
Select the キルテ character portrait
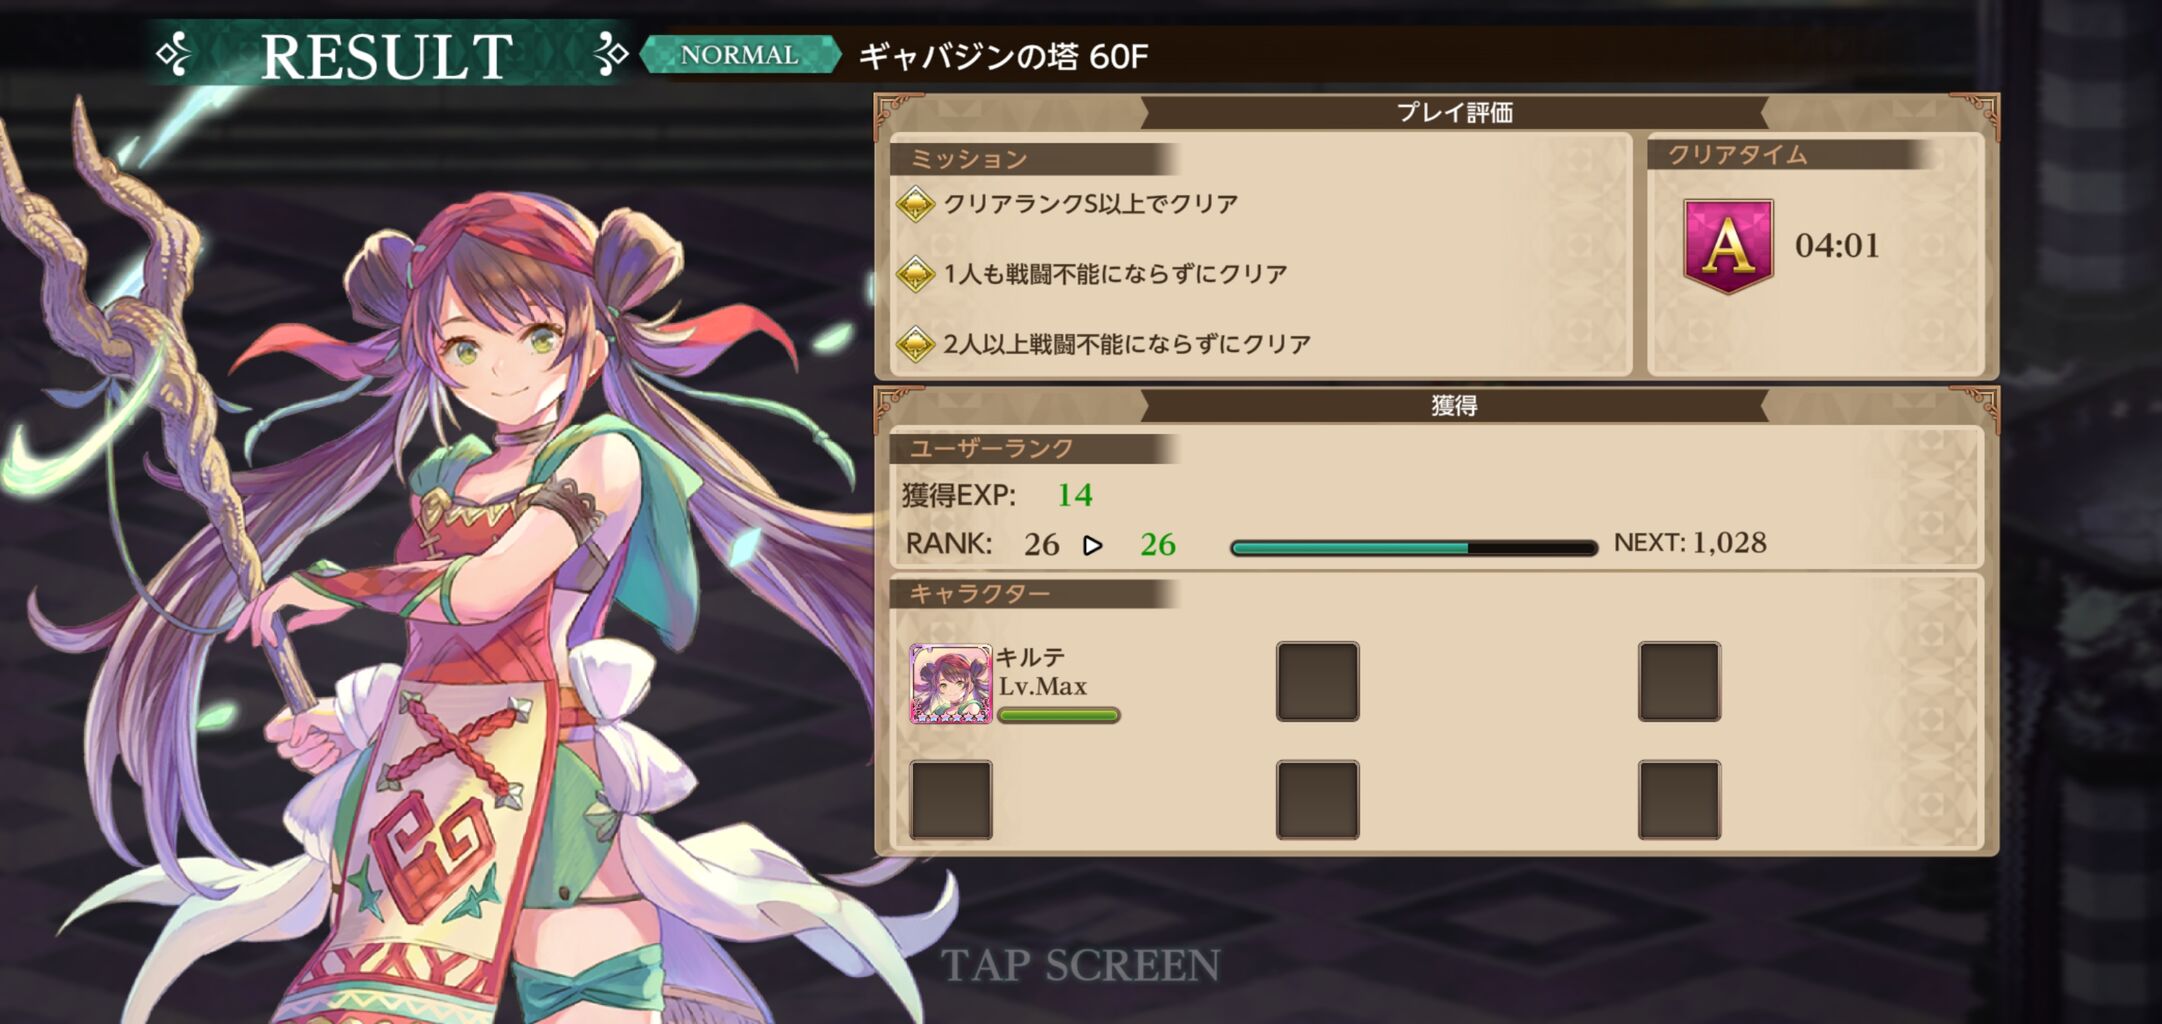[x=950, y=683]
